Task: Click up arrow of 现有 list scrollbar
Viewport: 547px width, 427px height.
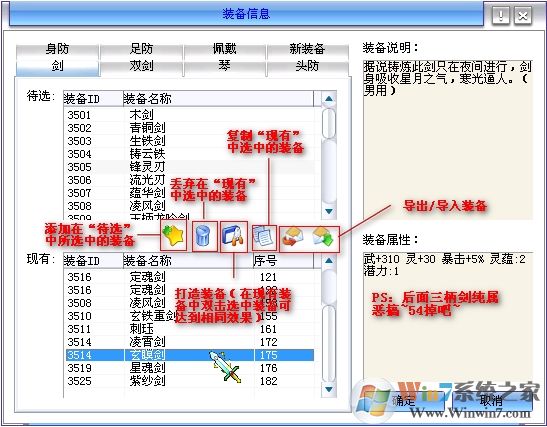Action: pyautogui.click(x=329, y=261)
